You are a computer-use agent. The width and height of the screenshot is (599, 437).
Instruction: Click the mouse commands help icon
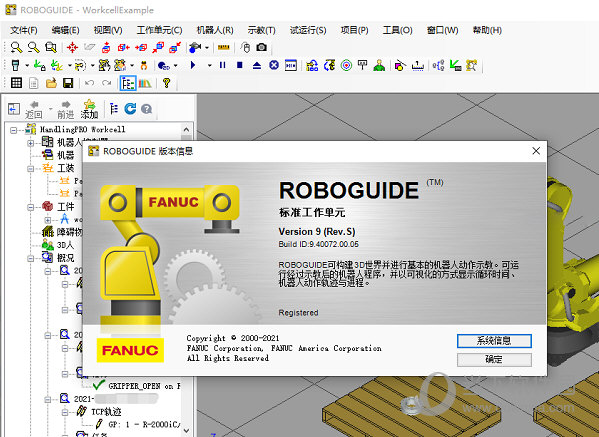pos(245,47)
